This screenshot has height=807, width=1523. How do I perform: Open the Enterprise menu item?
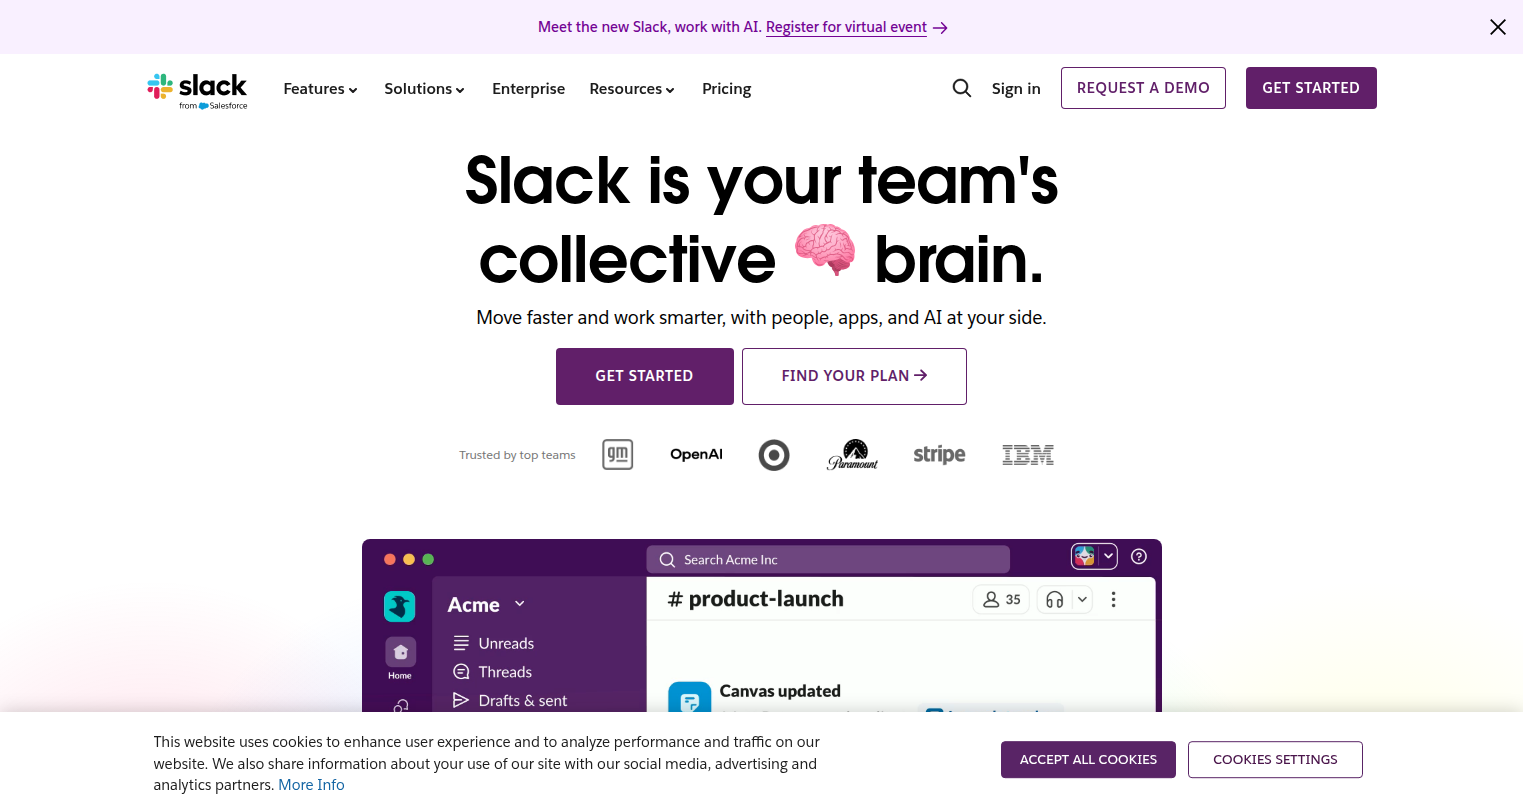pyautogui.click(x=528, y=88)
